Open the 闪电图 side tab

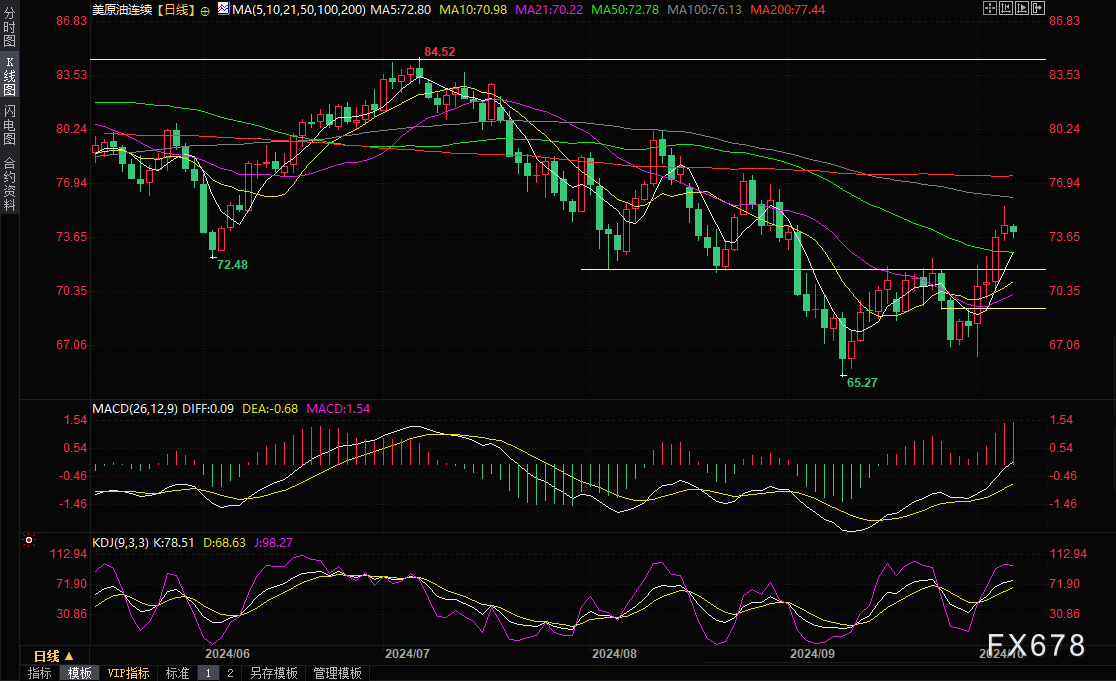(9, 125)
